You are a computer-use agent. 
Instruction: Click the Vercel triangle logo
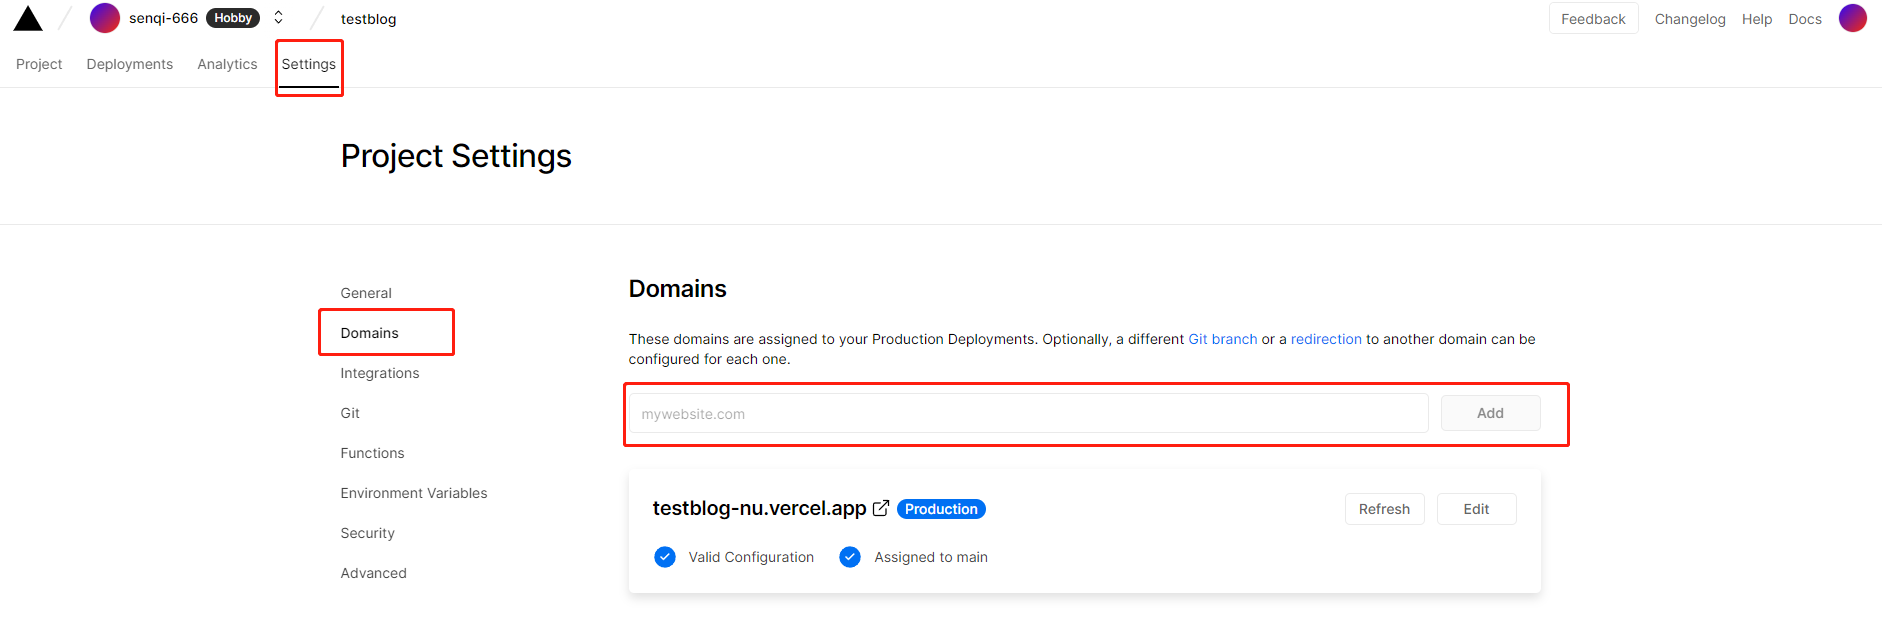(28, 18)
